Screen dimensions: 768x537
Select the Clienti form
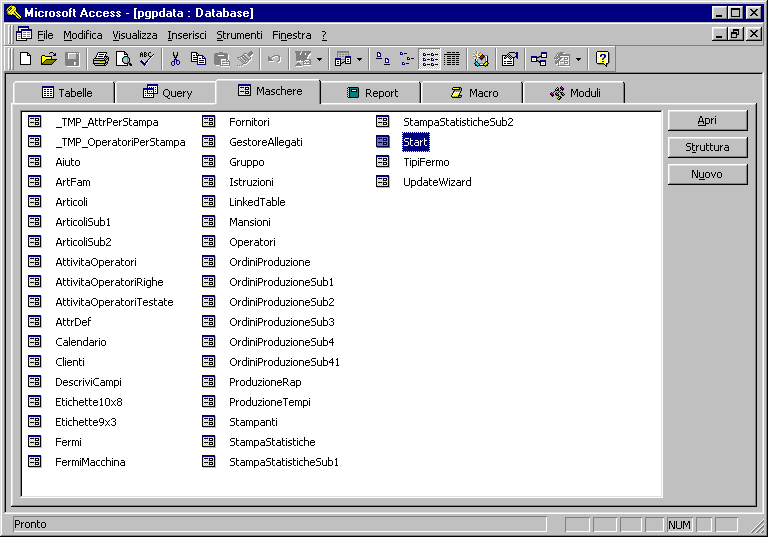click(70, 362)
